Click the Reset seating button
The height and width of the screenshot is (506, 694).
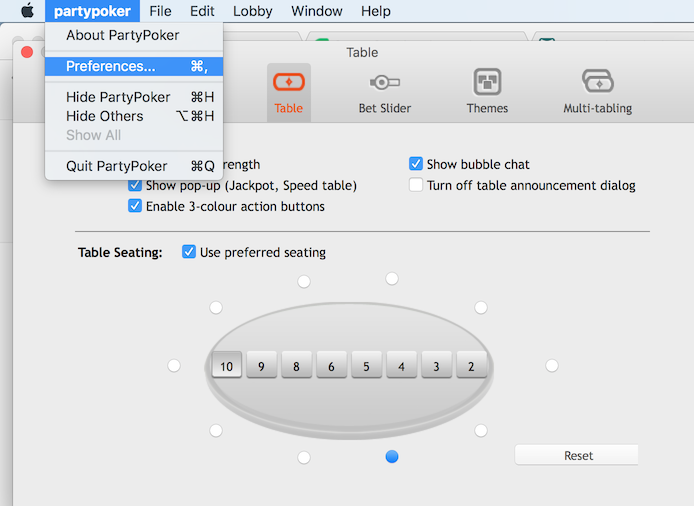pos(576,455)
